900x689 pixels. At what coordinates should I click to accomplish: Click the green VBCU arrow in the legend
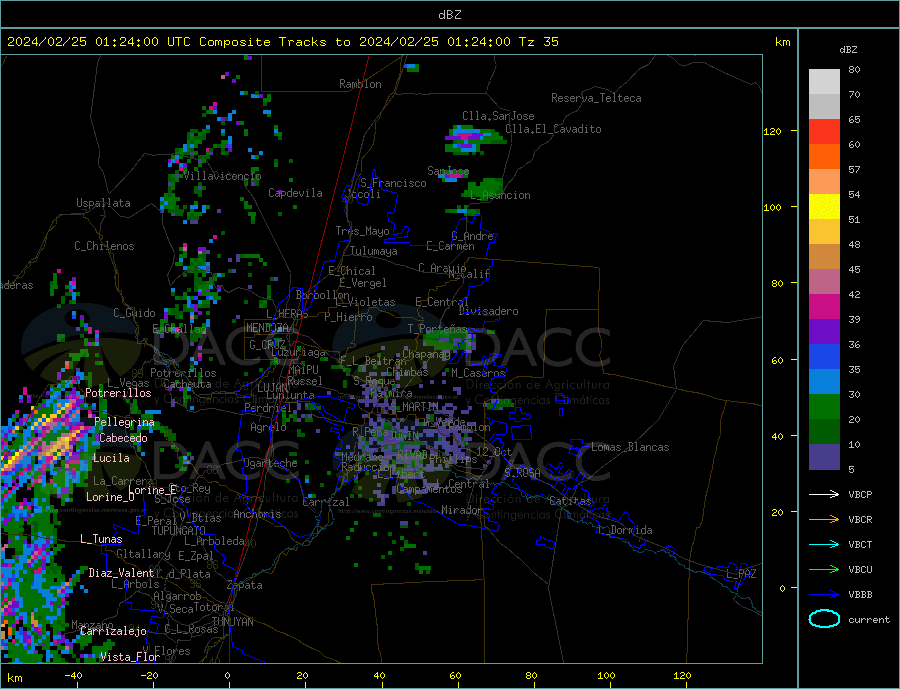coord(824,570)
